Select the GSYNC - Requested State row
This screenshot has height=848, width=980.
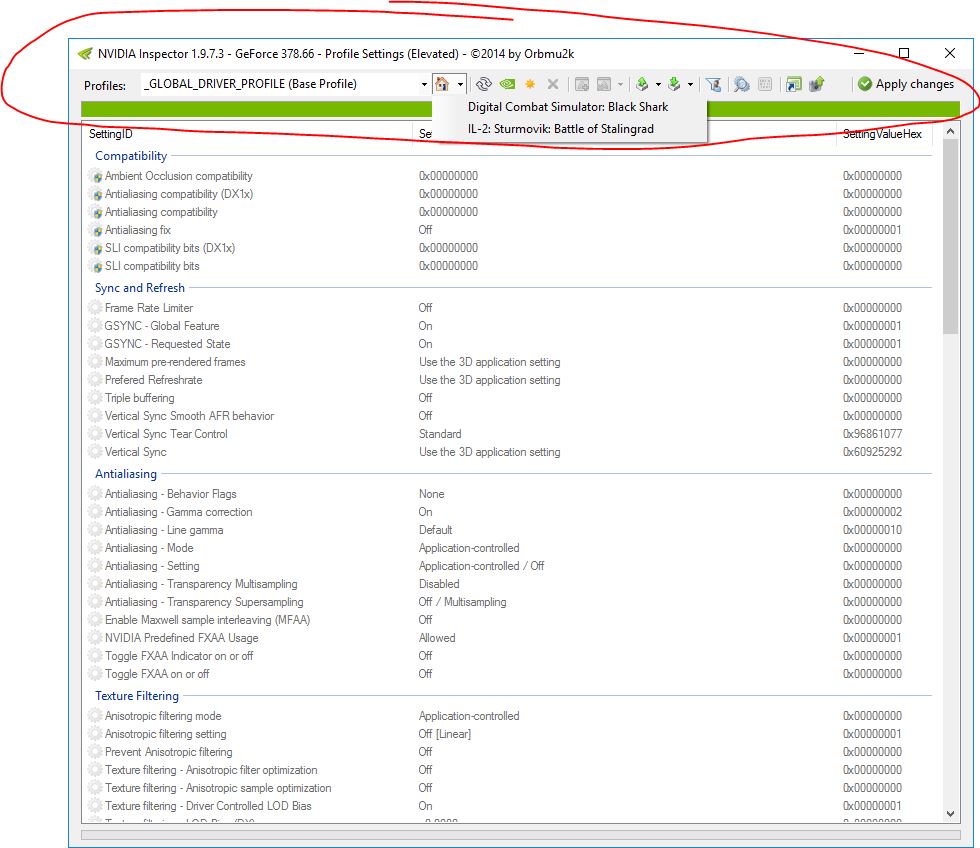pos(509,344)
